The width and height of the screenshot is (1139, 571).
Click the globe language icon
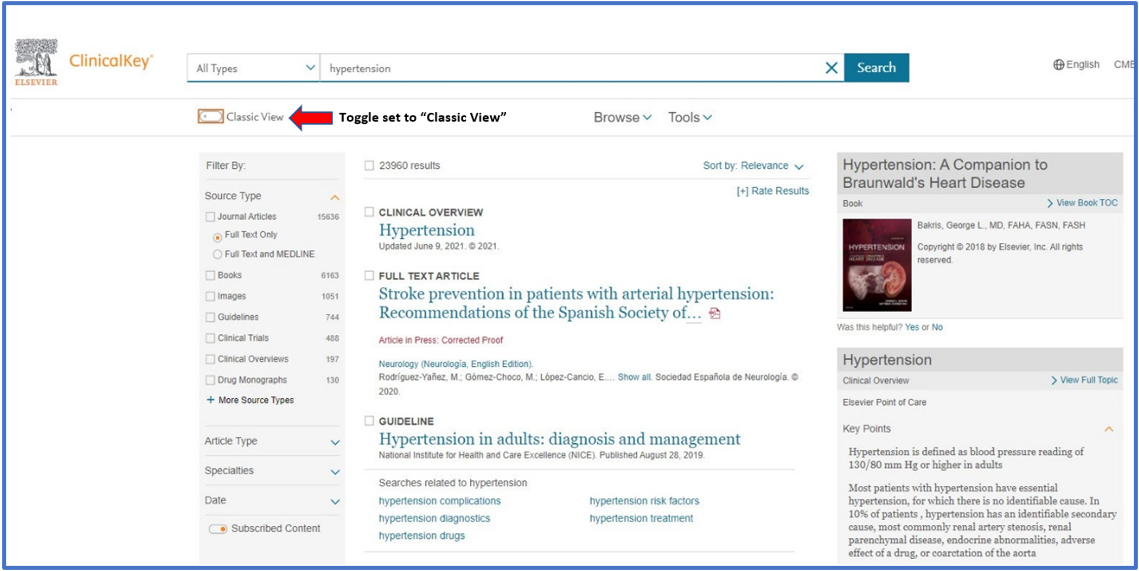coord(1058,65)
